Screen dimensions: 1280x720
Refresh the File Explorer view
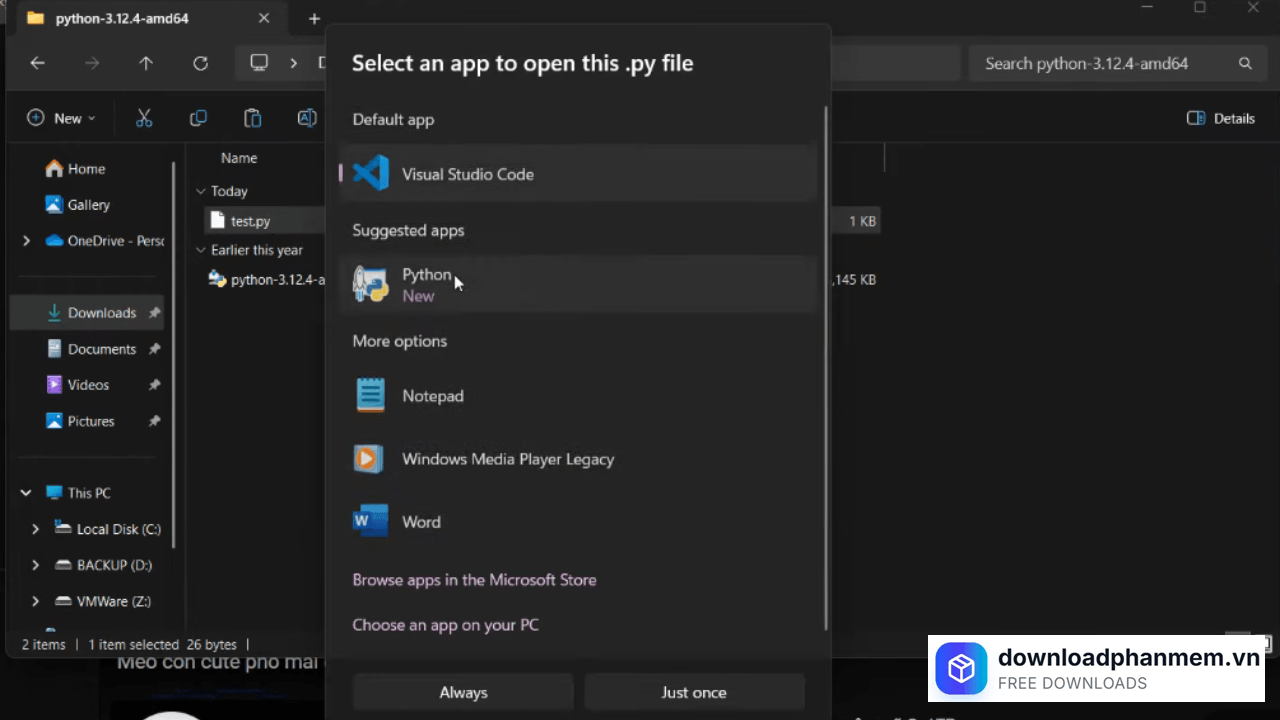(x=200, y=63)
